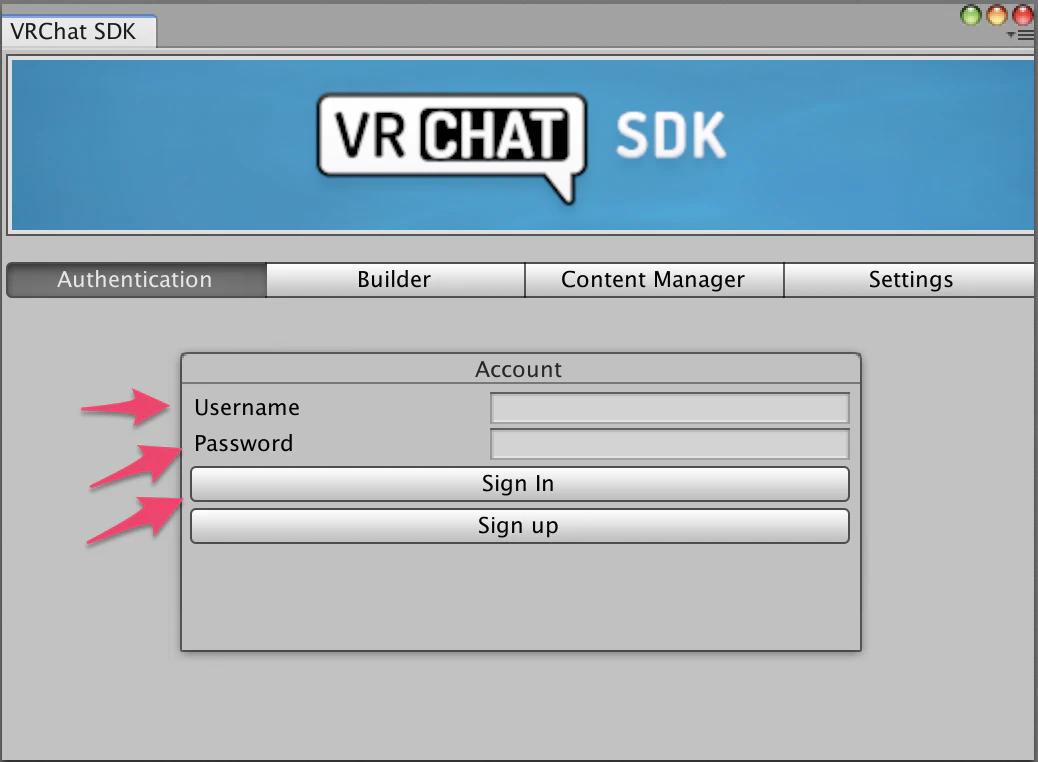Open the window options menu icon
This screenshot has width=1038, height=762.
tap(1021, 35)
